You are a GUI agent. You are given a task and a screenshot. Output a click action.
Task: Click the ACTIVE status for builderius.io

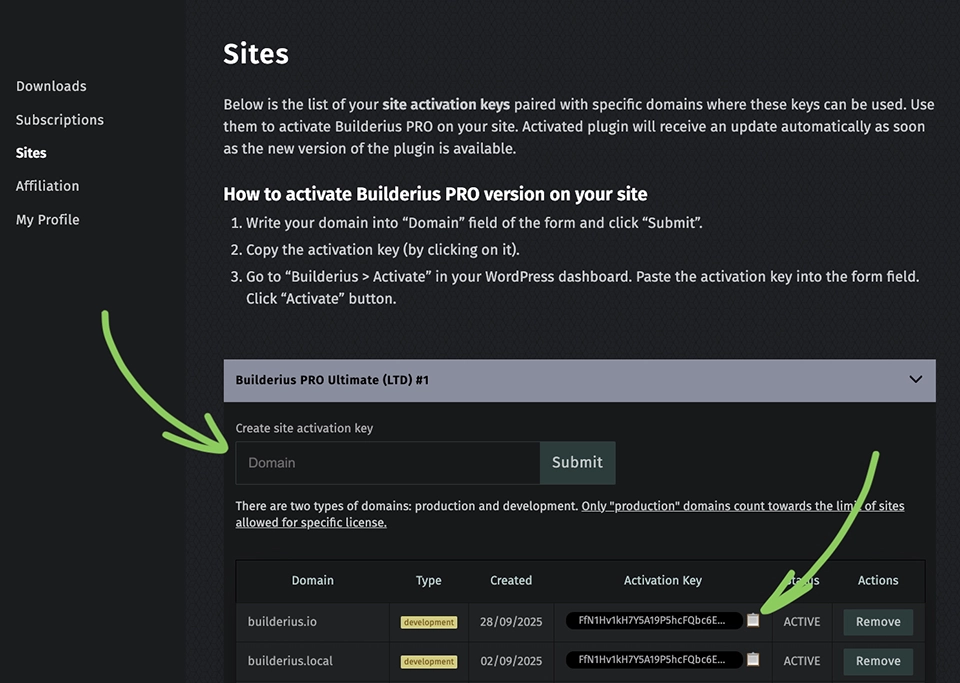(x=802, y=621)
